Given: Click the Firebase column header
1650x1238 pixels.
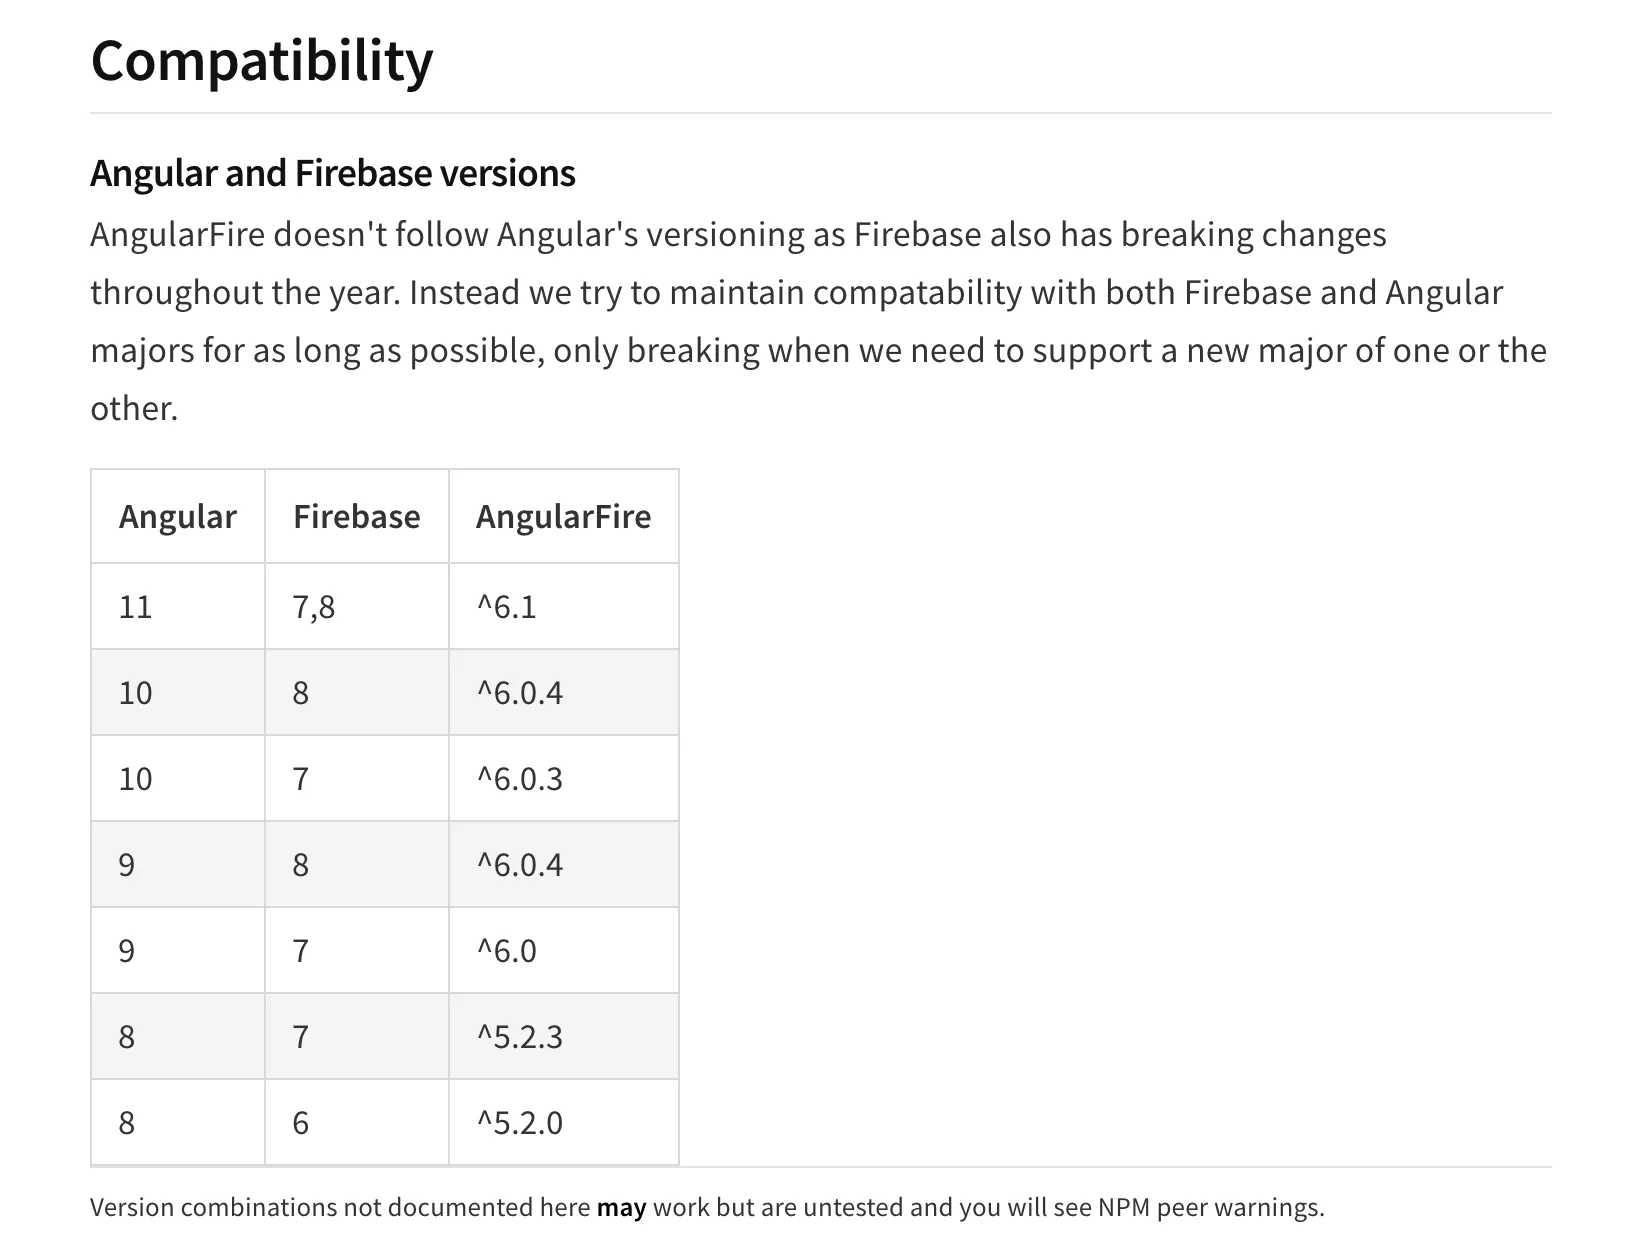Looking at the screenshot, I should click(x=356, y=517).
